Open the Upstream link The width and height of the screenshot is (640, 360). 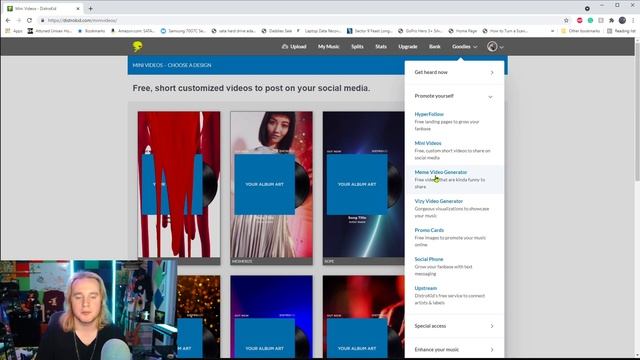[x=425, y=288]
